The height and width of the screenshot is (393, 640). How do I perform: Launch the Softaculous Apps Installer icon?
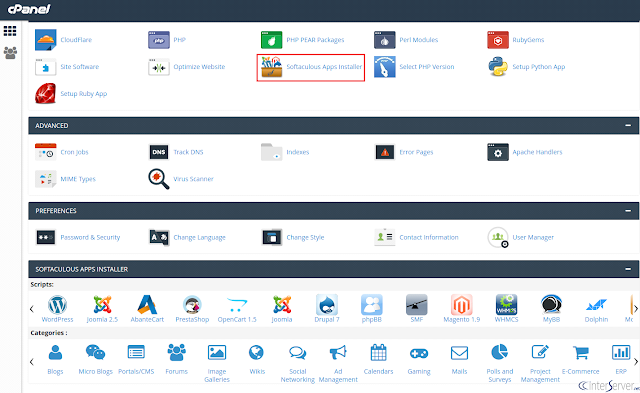(x=271, y=67)
